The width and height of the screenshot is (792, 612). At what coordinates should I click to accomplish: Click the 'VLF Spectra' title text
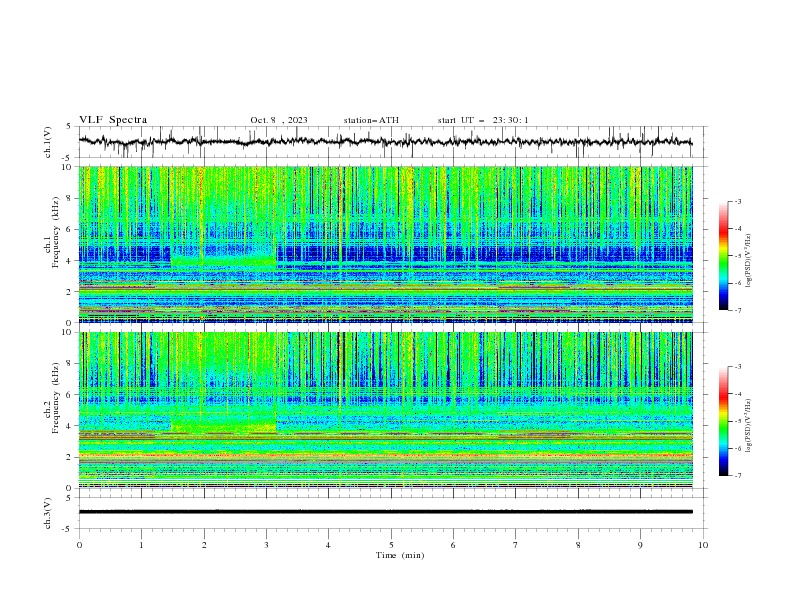click(x=113, y=120)
